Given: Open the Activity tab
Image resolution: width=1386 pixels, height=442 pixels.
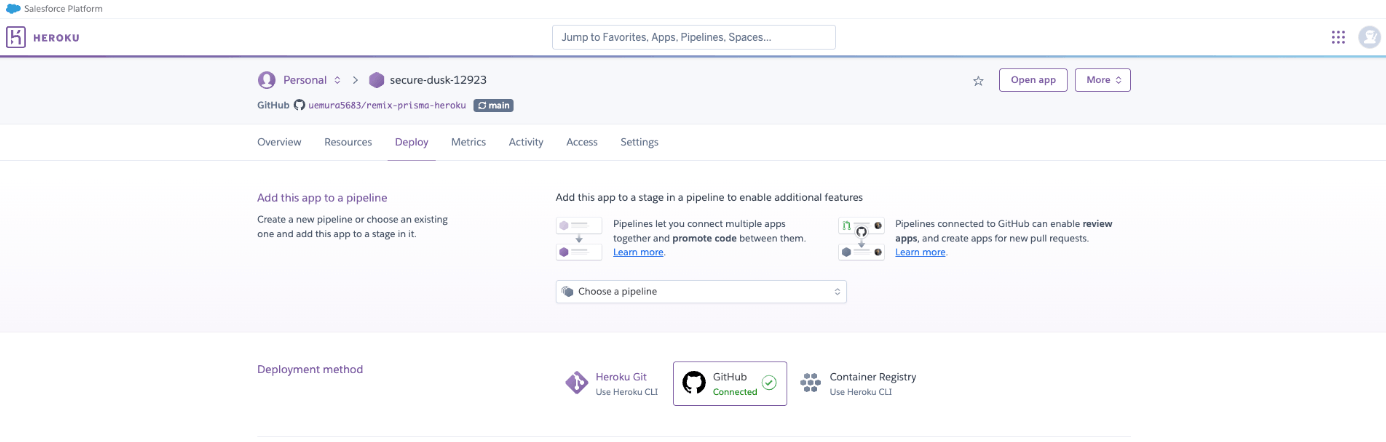Looking at the screenshot, I should [526, 142].
